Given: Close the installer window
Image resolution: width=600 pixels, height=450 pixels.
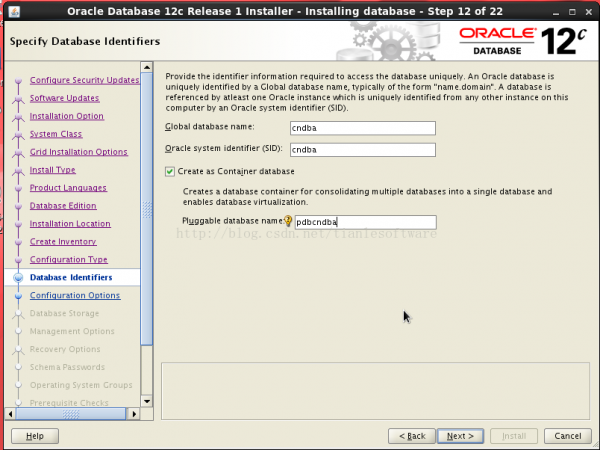Looking at the screenshot, I should tap(589, 12).
